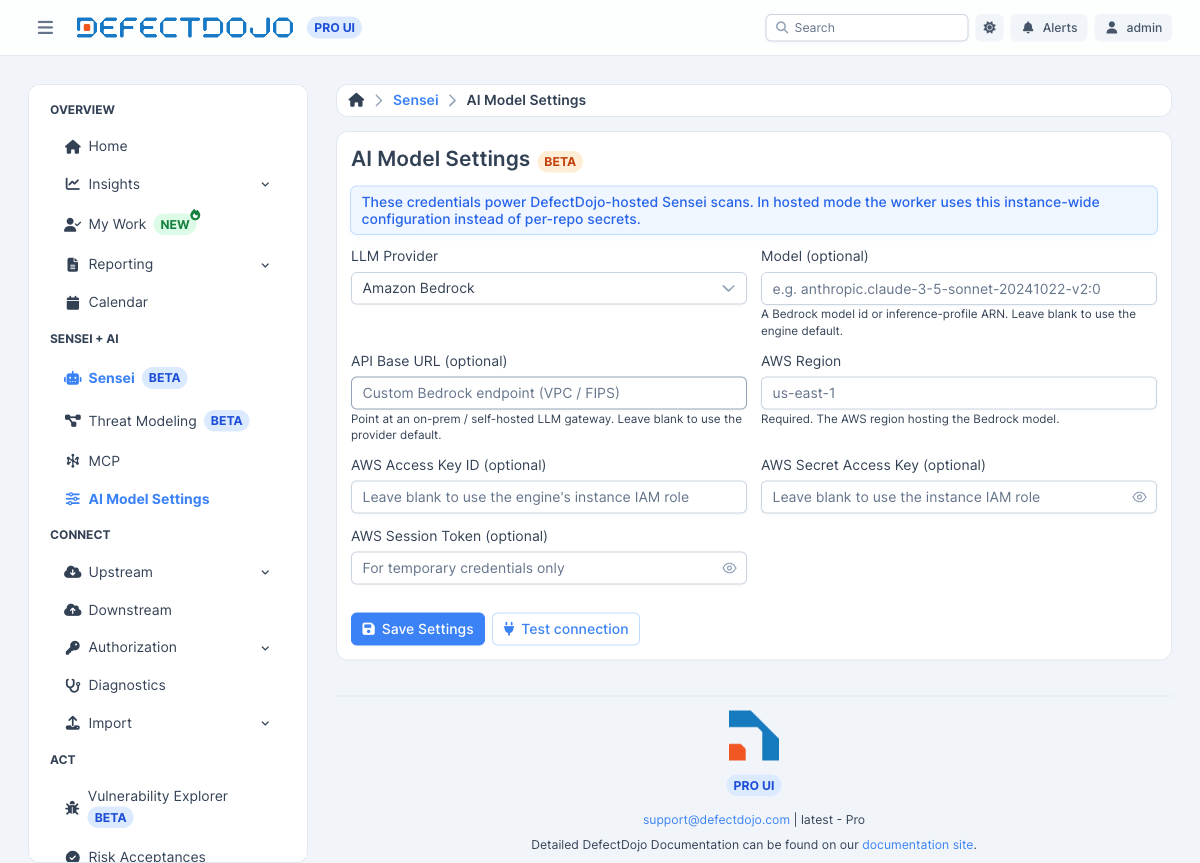This screenshot has height=863, width=1200.
Task: Click the DefectDojo logo in header
Action: (x=185, y=28)
